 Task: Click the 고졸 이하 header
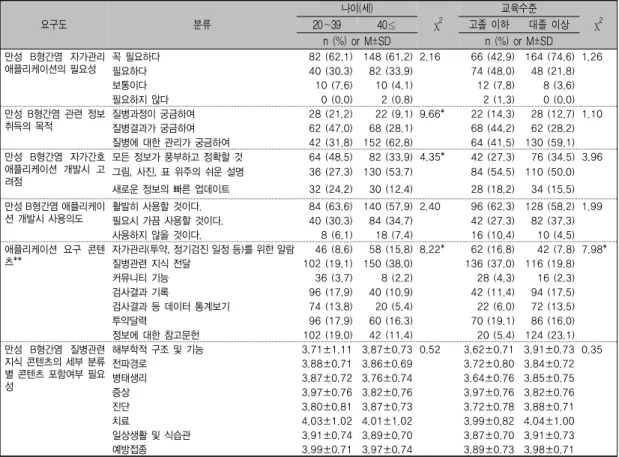click(x=489, y=24)
